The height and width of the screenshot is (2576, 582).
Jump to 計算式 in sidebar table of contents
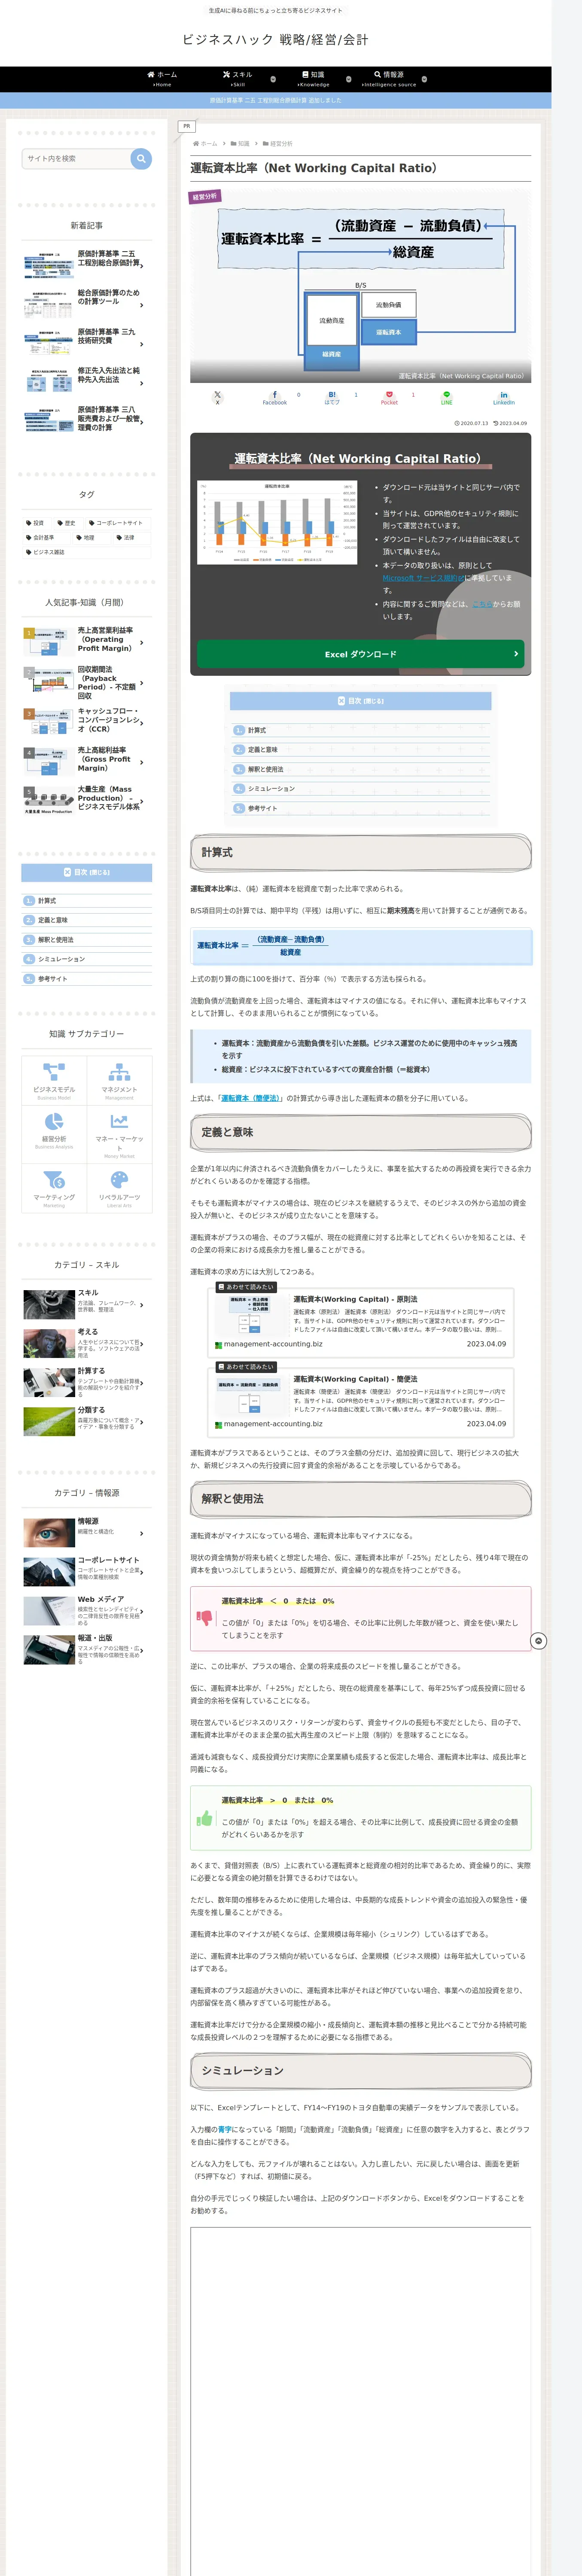(47, 901)
